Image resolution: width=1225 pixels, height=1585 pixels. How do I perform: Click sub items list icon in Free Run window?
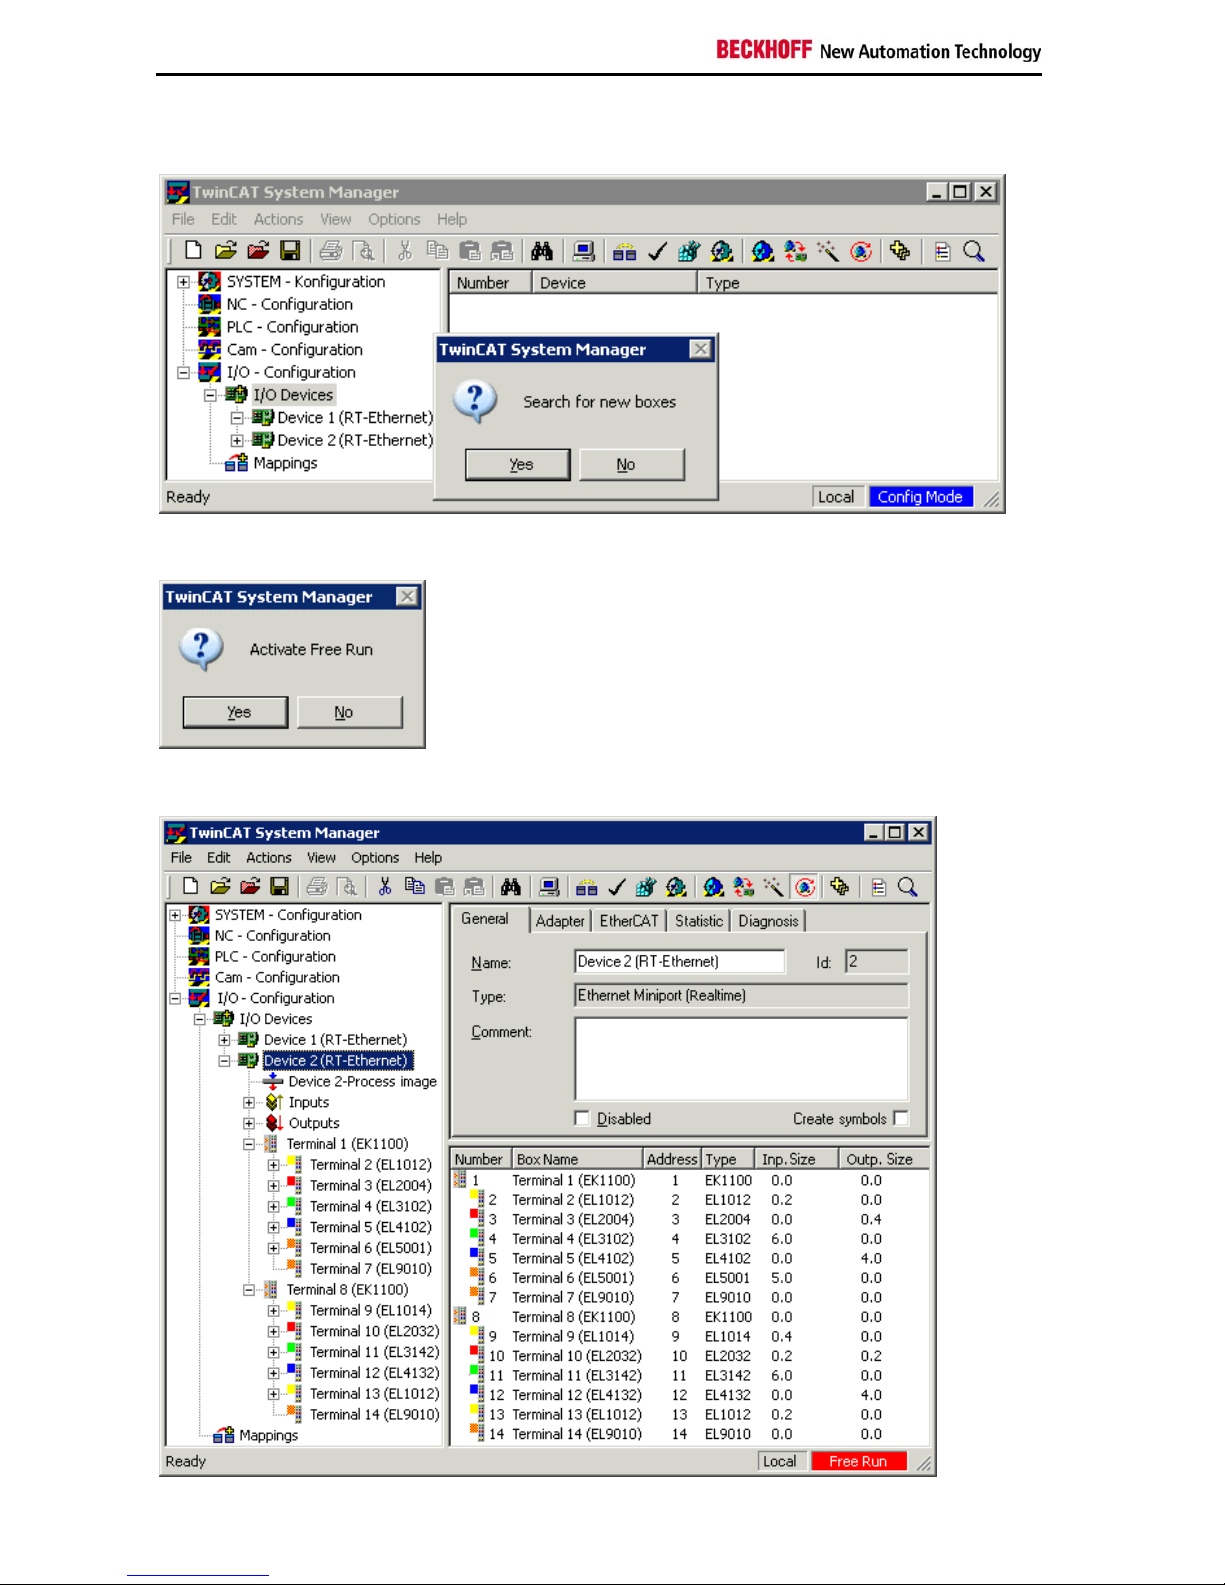point(878,887)
